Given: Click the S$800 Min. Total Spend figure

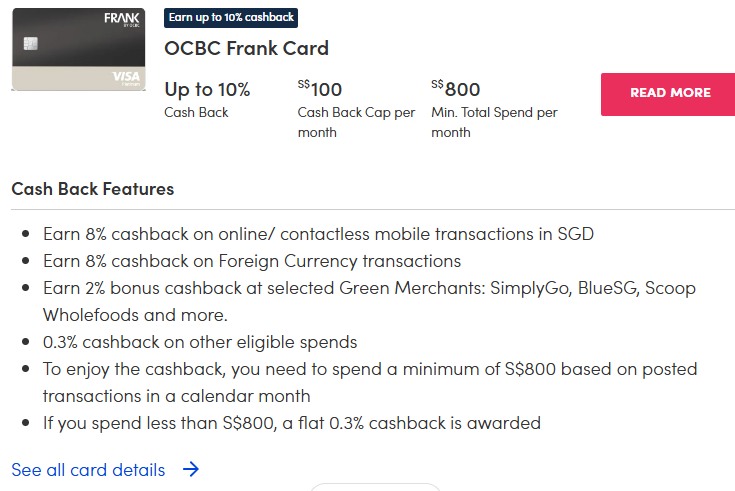Looking at the screenshot, I should [x=456, y=90].
